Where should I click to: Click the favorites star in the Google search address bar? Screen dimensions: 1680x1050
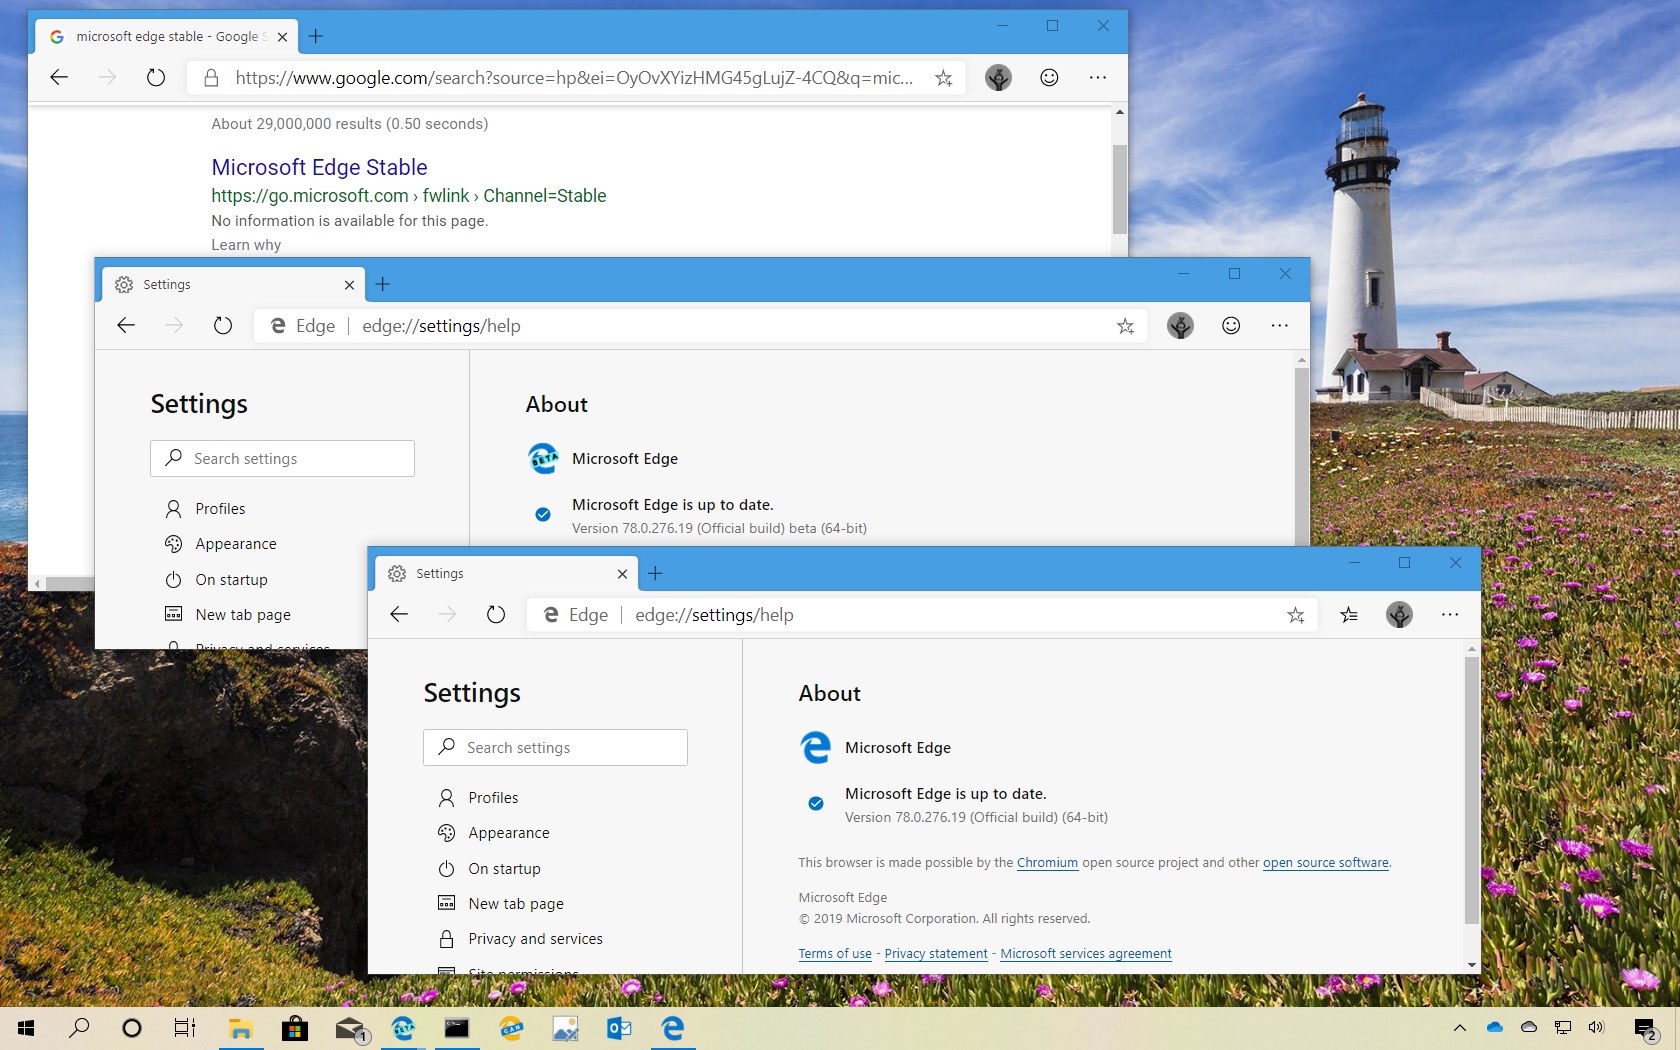943,78
